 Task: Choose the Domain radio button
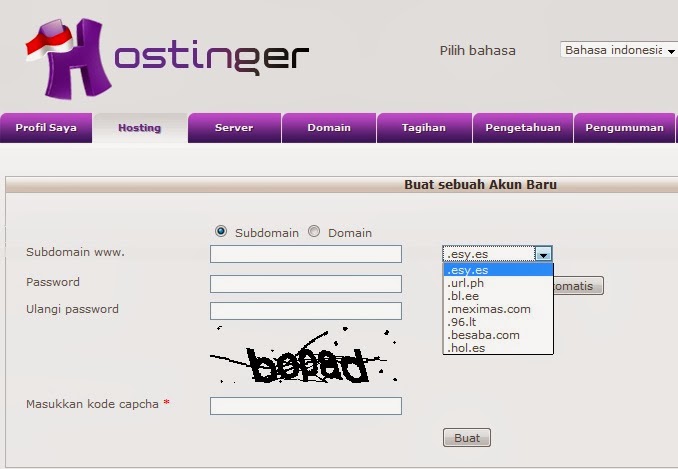314,231
